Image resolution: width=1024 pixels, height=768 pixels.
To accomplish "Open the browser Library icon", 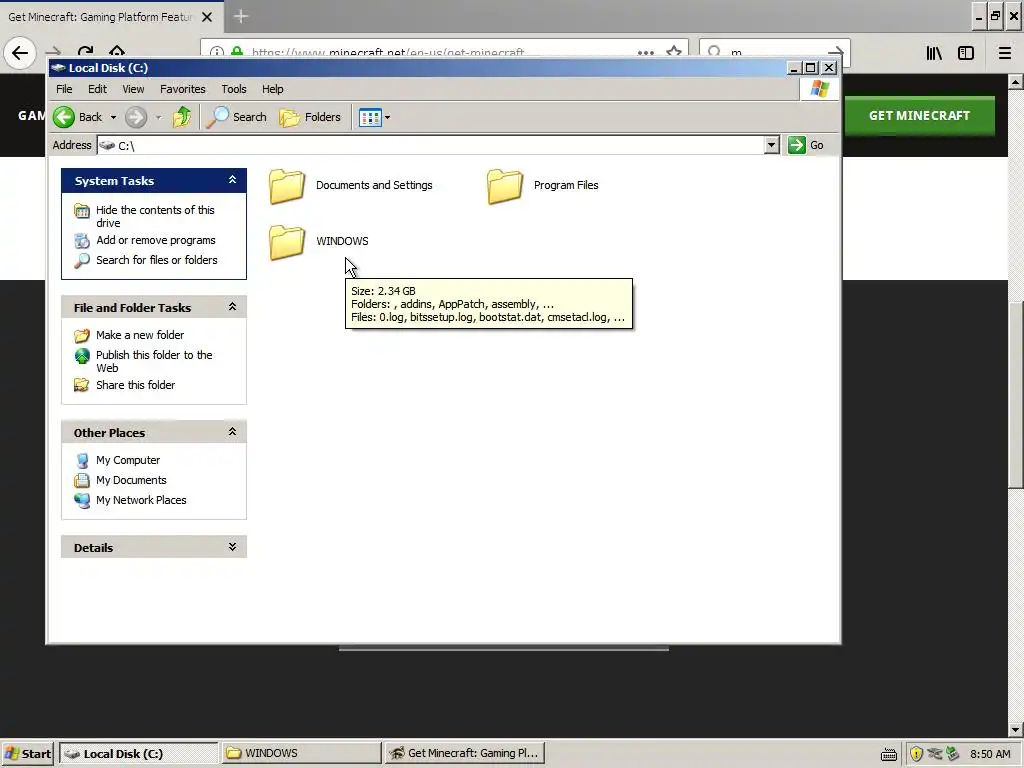I will coord(934,54).
